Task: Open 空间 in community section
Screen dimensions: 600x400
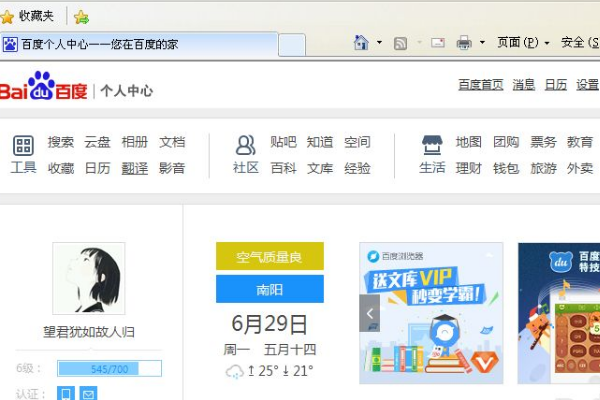Action: pyautogui.click(x=357, y=142)
